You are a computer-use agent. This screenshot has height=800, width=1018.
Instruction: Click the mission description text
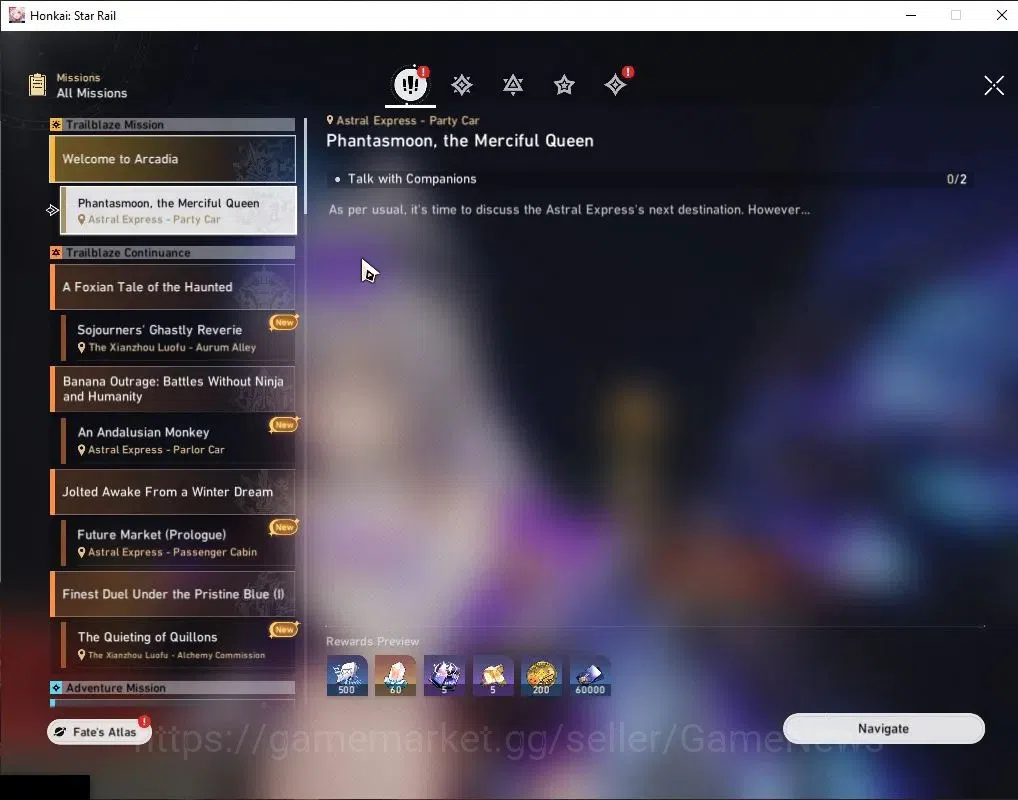pos(569,210)
